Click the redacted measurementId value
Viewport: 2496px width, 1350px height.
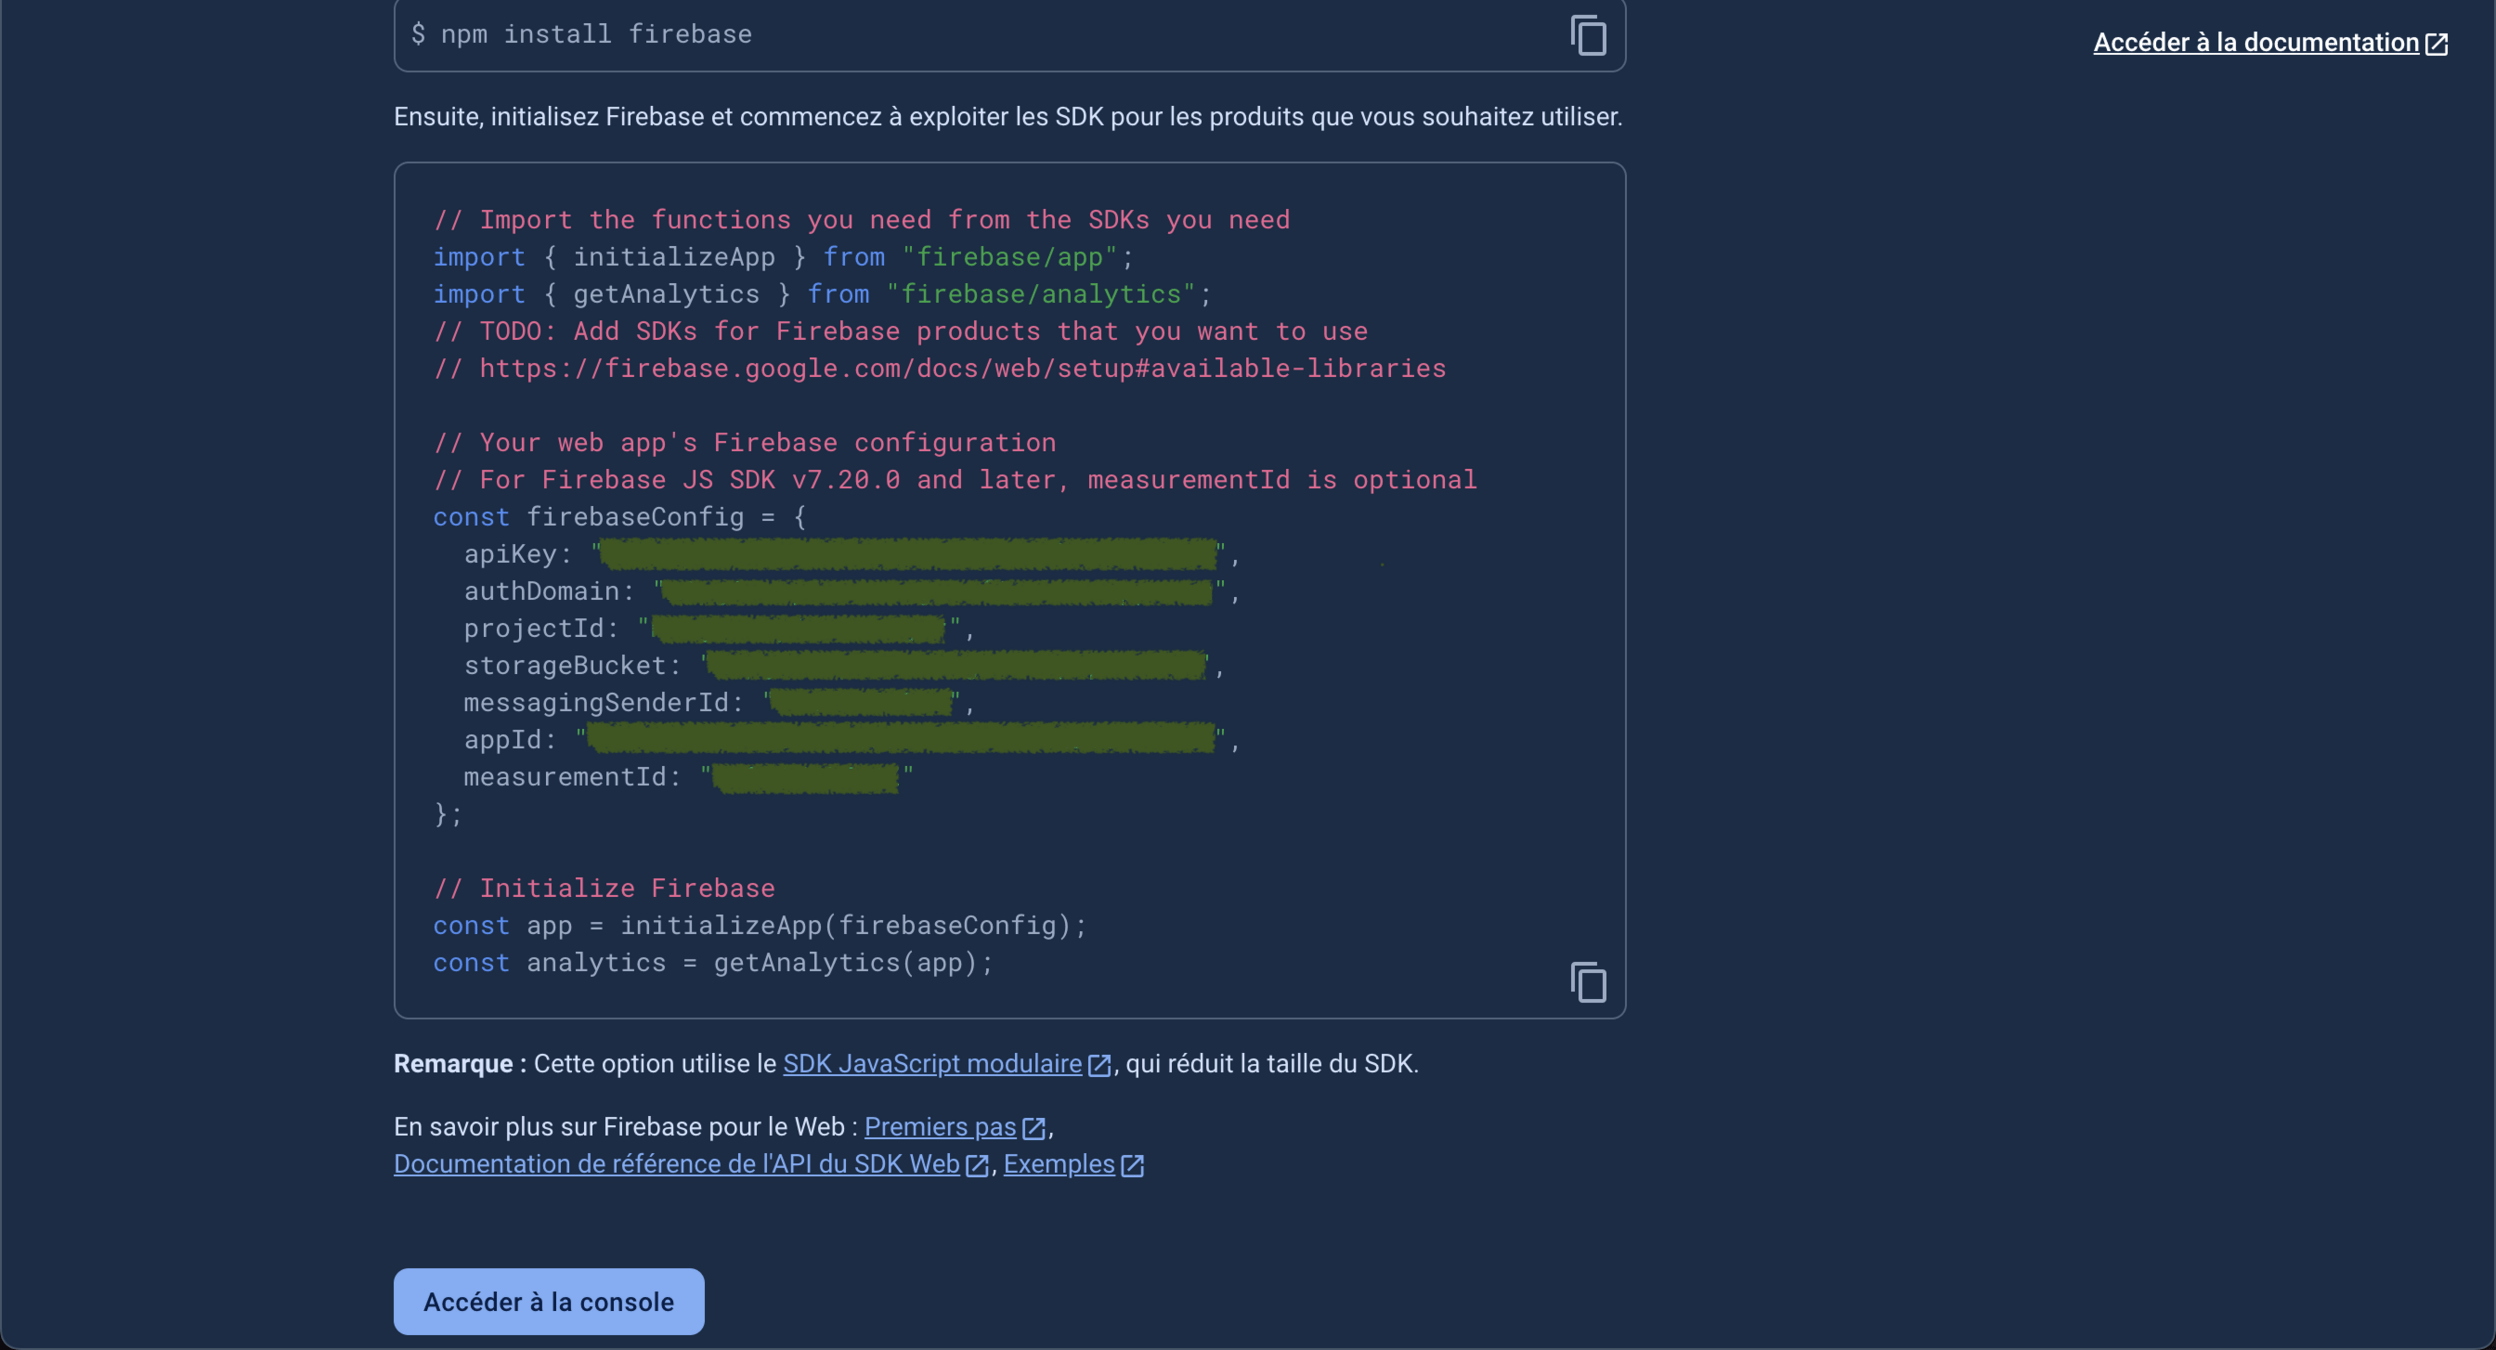tap(806, 778)
